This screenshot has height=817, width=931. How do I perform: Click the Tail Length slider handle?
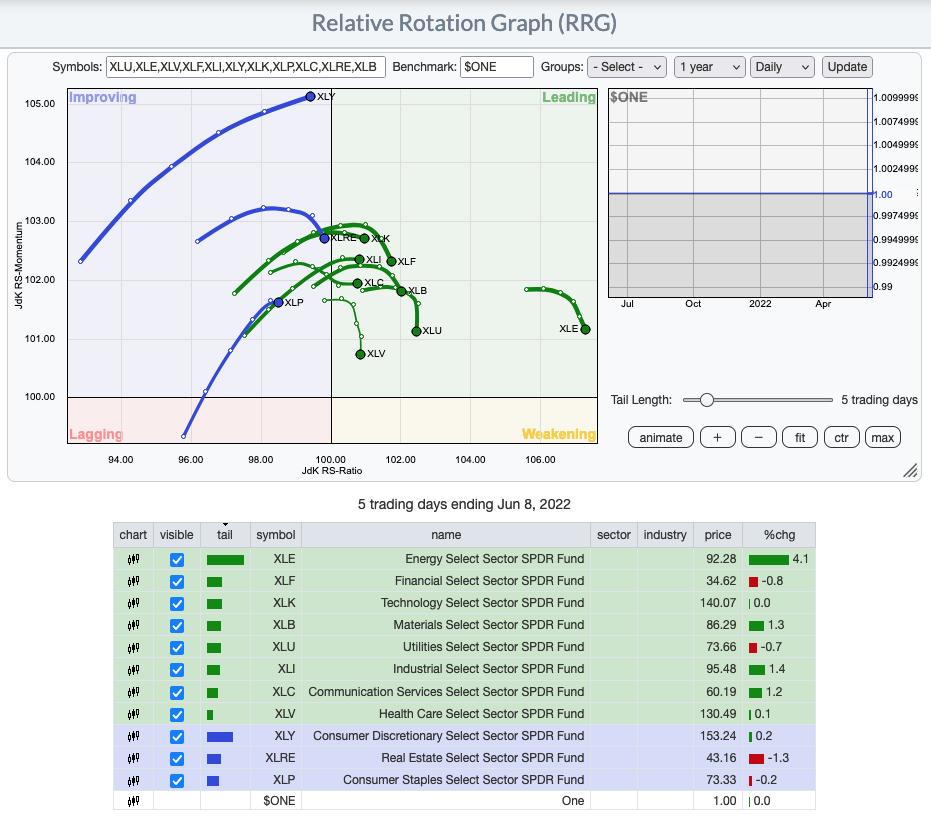tap(707, 400)
